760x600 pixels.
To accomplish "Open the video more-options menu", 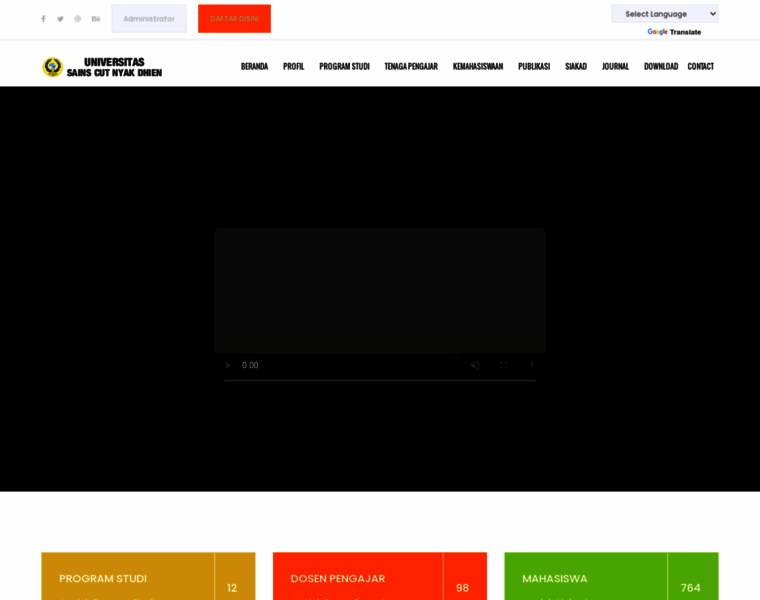I will point(532,365).
